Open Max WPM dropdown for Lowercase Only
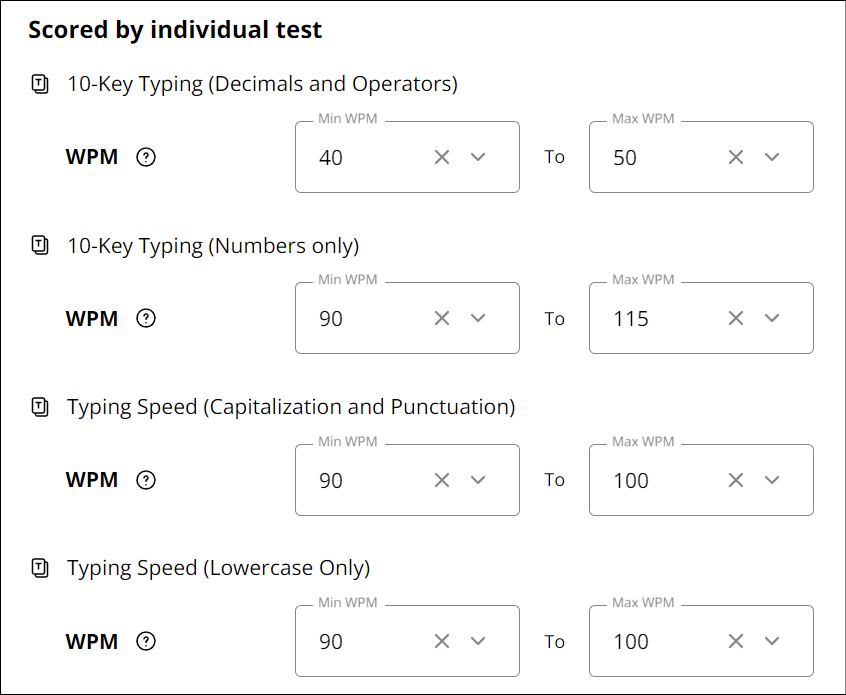The height and width of the screenshot is (695, 846). (x=772, y=642)
